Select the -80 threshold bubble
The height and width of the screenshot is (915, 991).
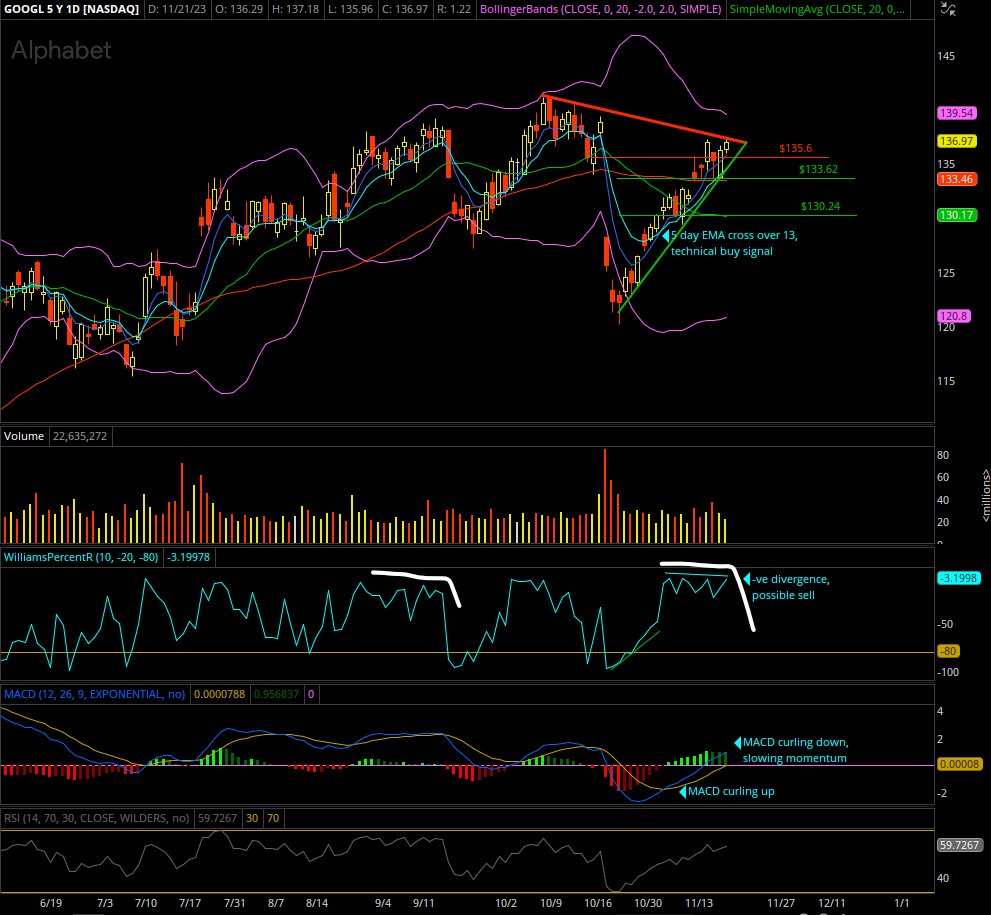click(949, 651)
